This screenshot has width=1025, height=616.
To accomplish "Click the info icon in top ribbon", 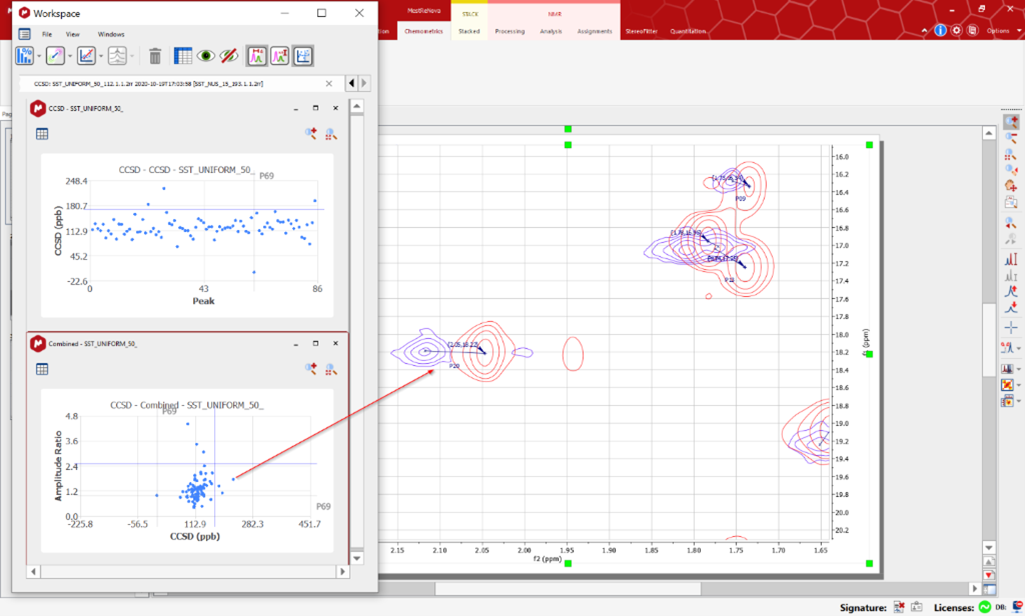I will click(x=940, y=31).
